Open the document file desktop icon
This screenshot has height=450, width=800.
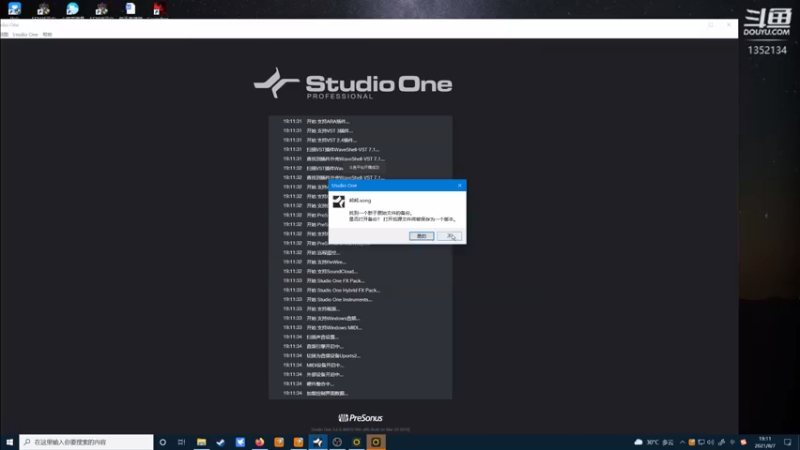131,9
